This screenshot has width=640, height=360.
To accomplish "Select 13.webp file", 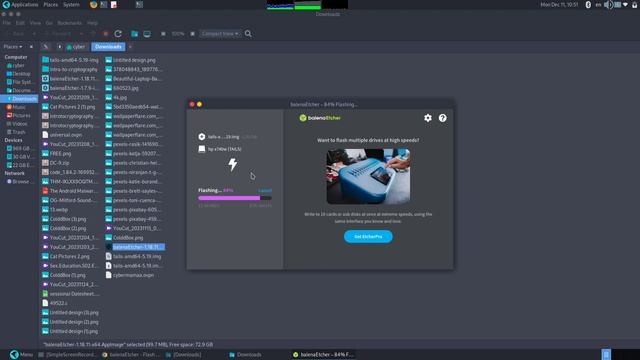I will coord(55,209).
